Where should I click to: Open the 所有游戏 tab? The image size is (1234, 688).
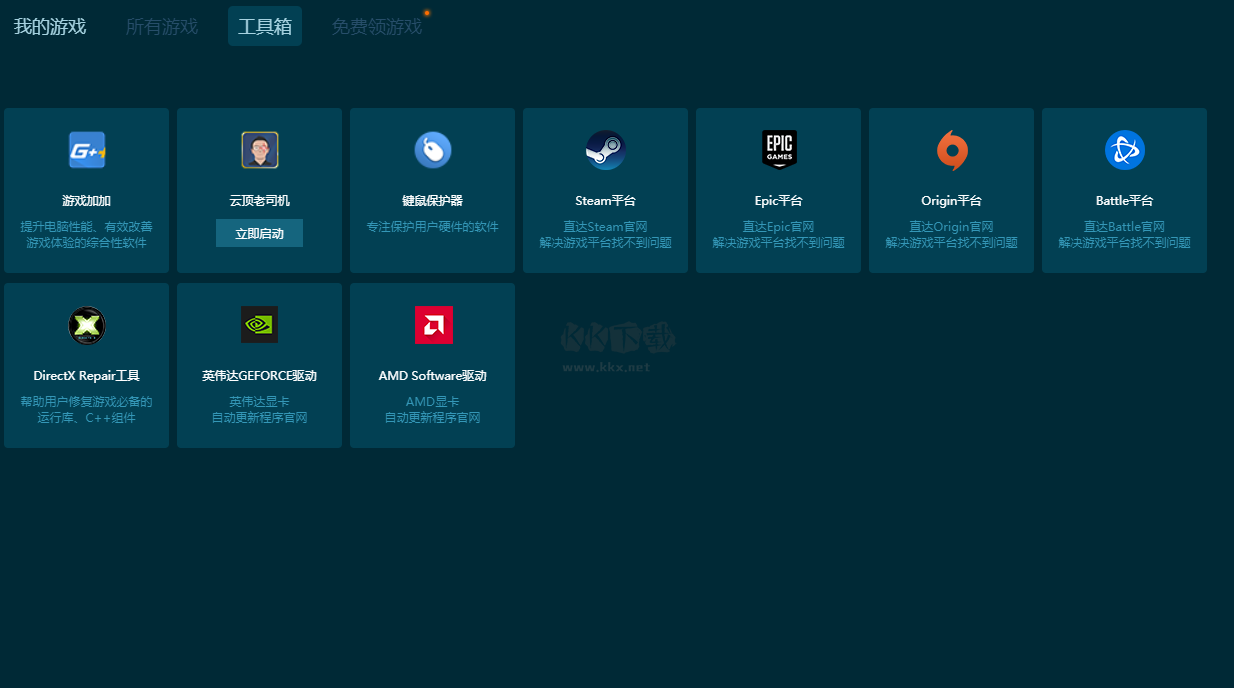162,26
